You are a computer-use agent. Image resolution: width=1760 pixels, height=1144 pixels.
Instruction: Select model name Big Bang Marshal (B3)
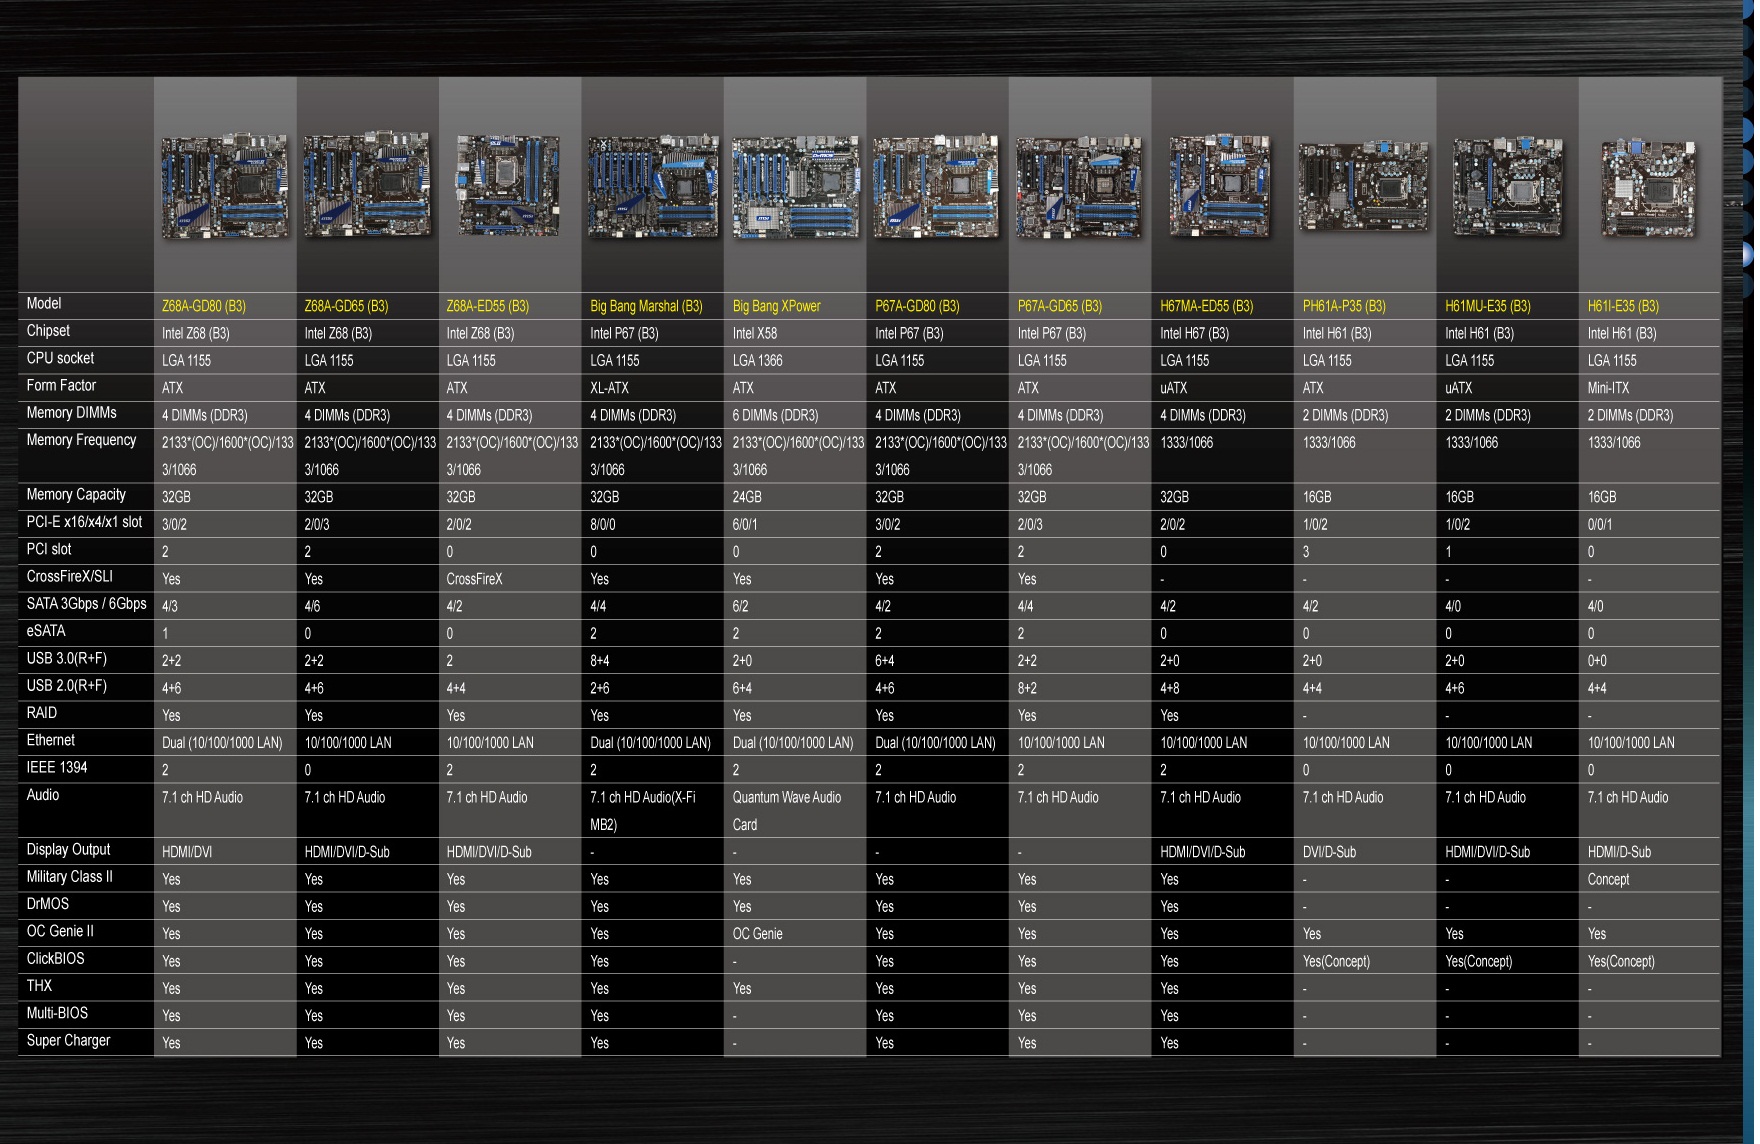[646, 306]
